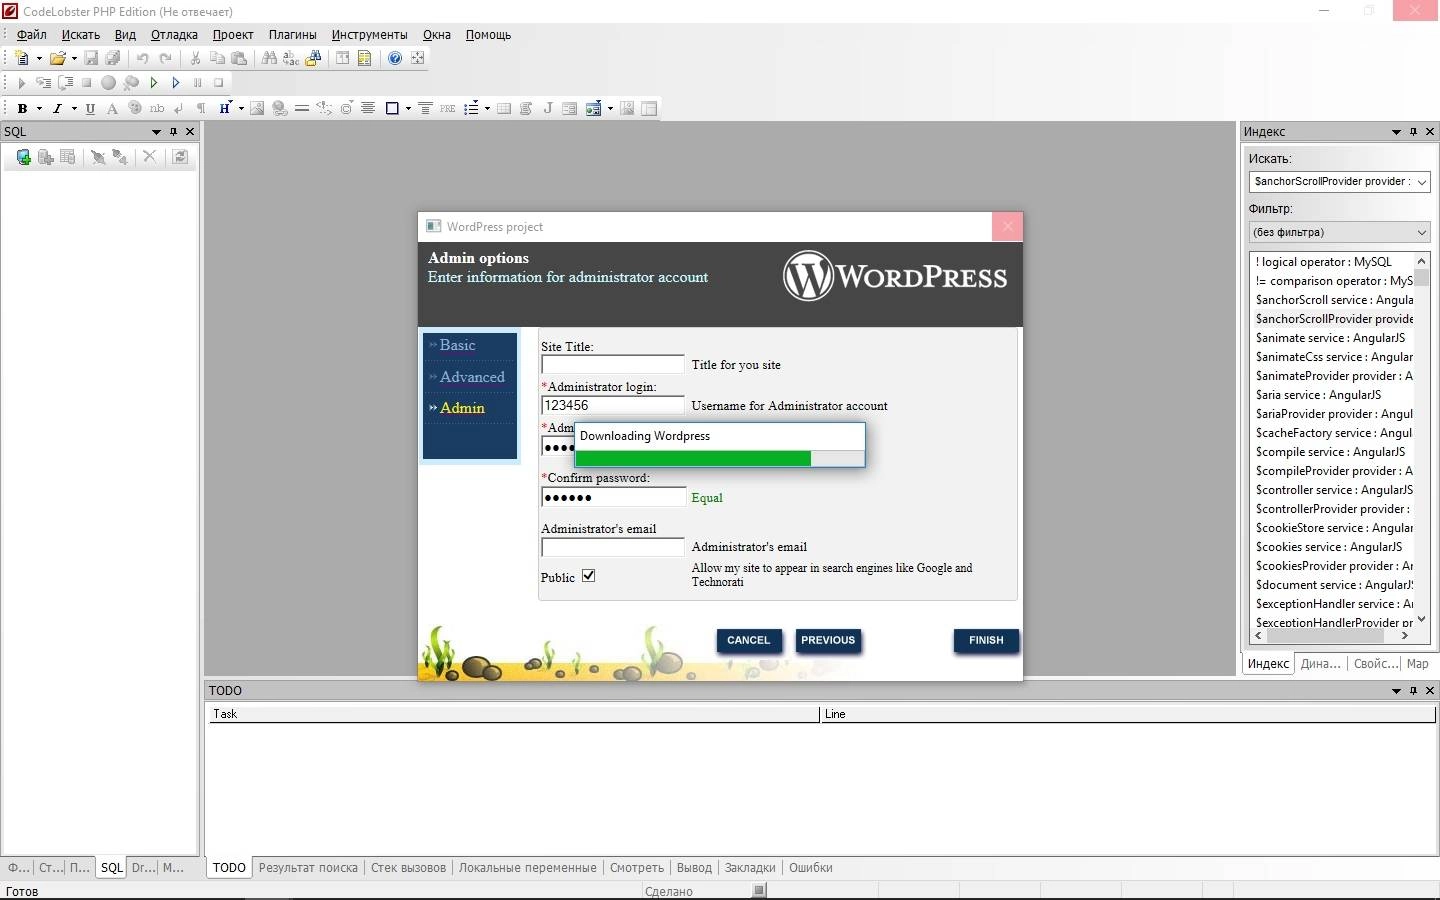The width and height of the screenshot is (1440, 900).
Task: Toggle Italic formatting in HTML toolbar
Action: point(57,108)
